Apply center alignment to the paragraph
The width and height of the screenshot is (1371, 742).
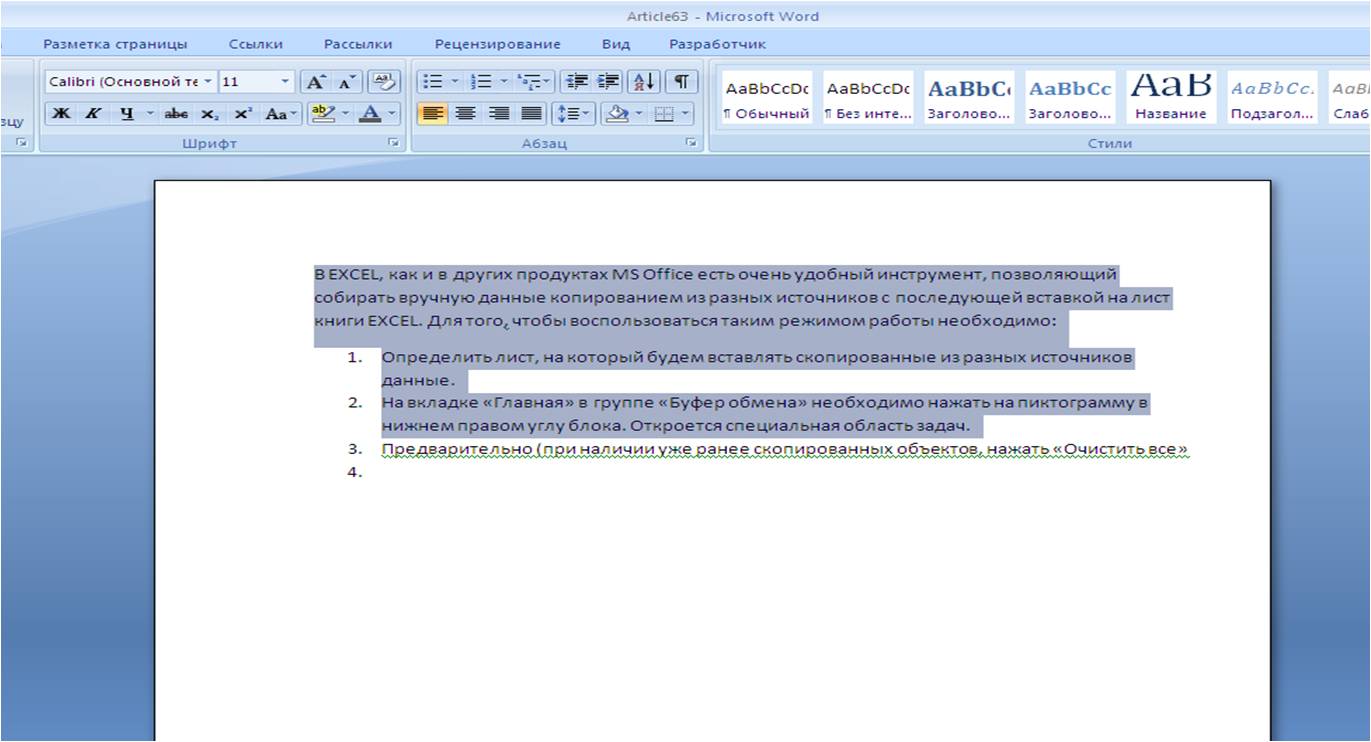465,114
